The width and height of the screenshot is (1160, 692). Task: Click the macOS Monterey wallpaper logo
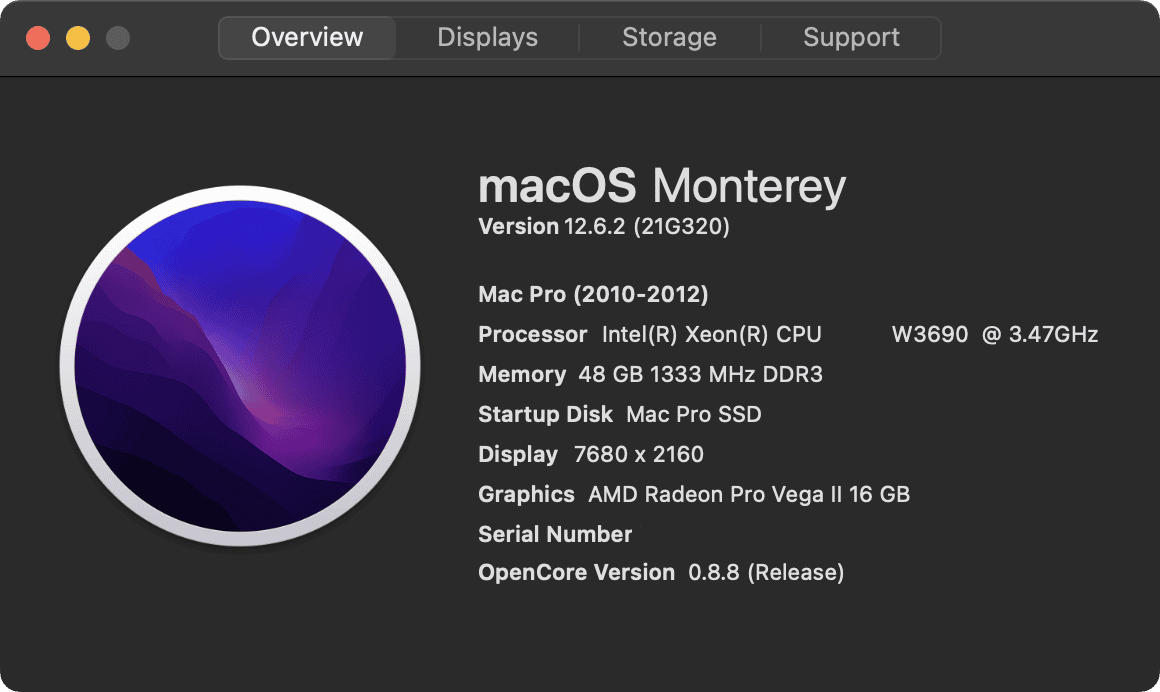coord(240,366)
